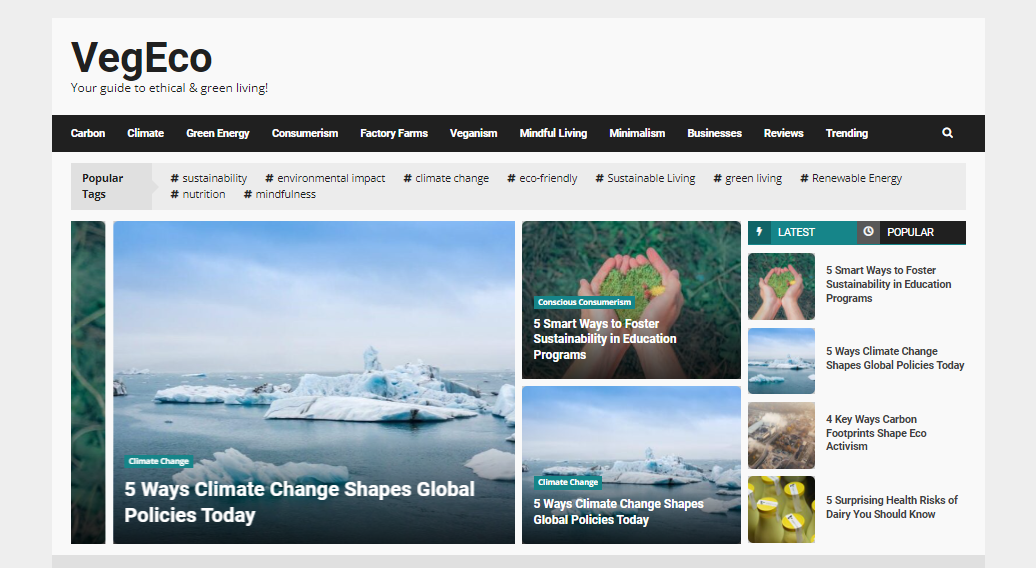Go to Green Energy section

pyautogui.click(x=218, y=133)
